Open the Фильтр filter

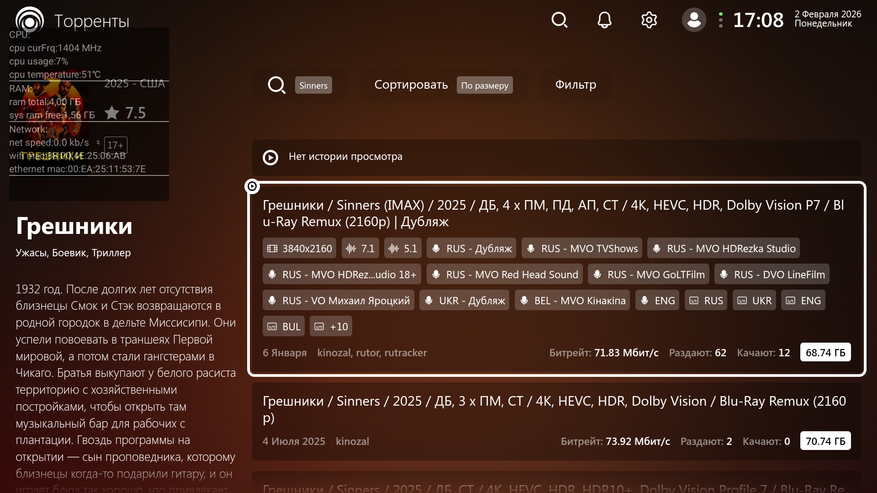[575, 84]
